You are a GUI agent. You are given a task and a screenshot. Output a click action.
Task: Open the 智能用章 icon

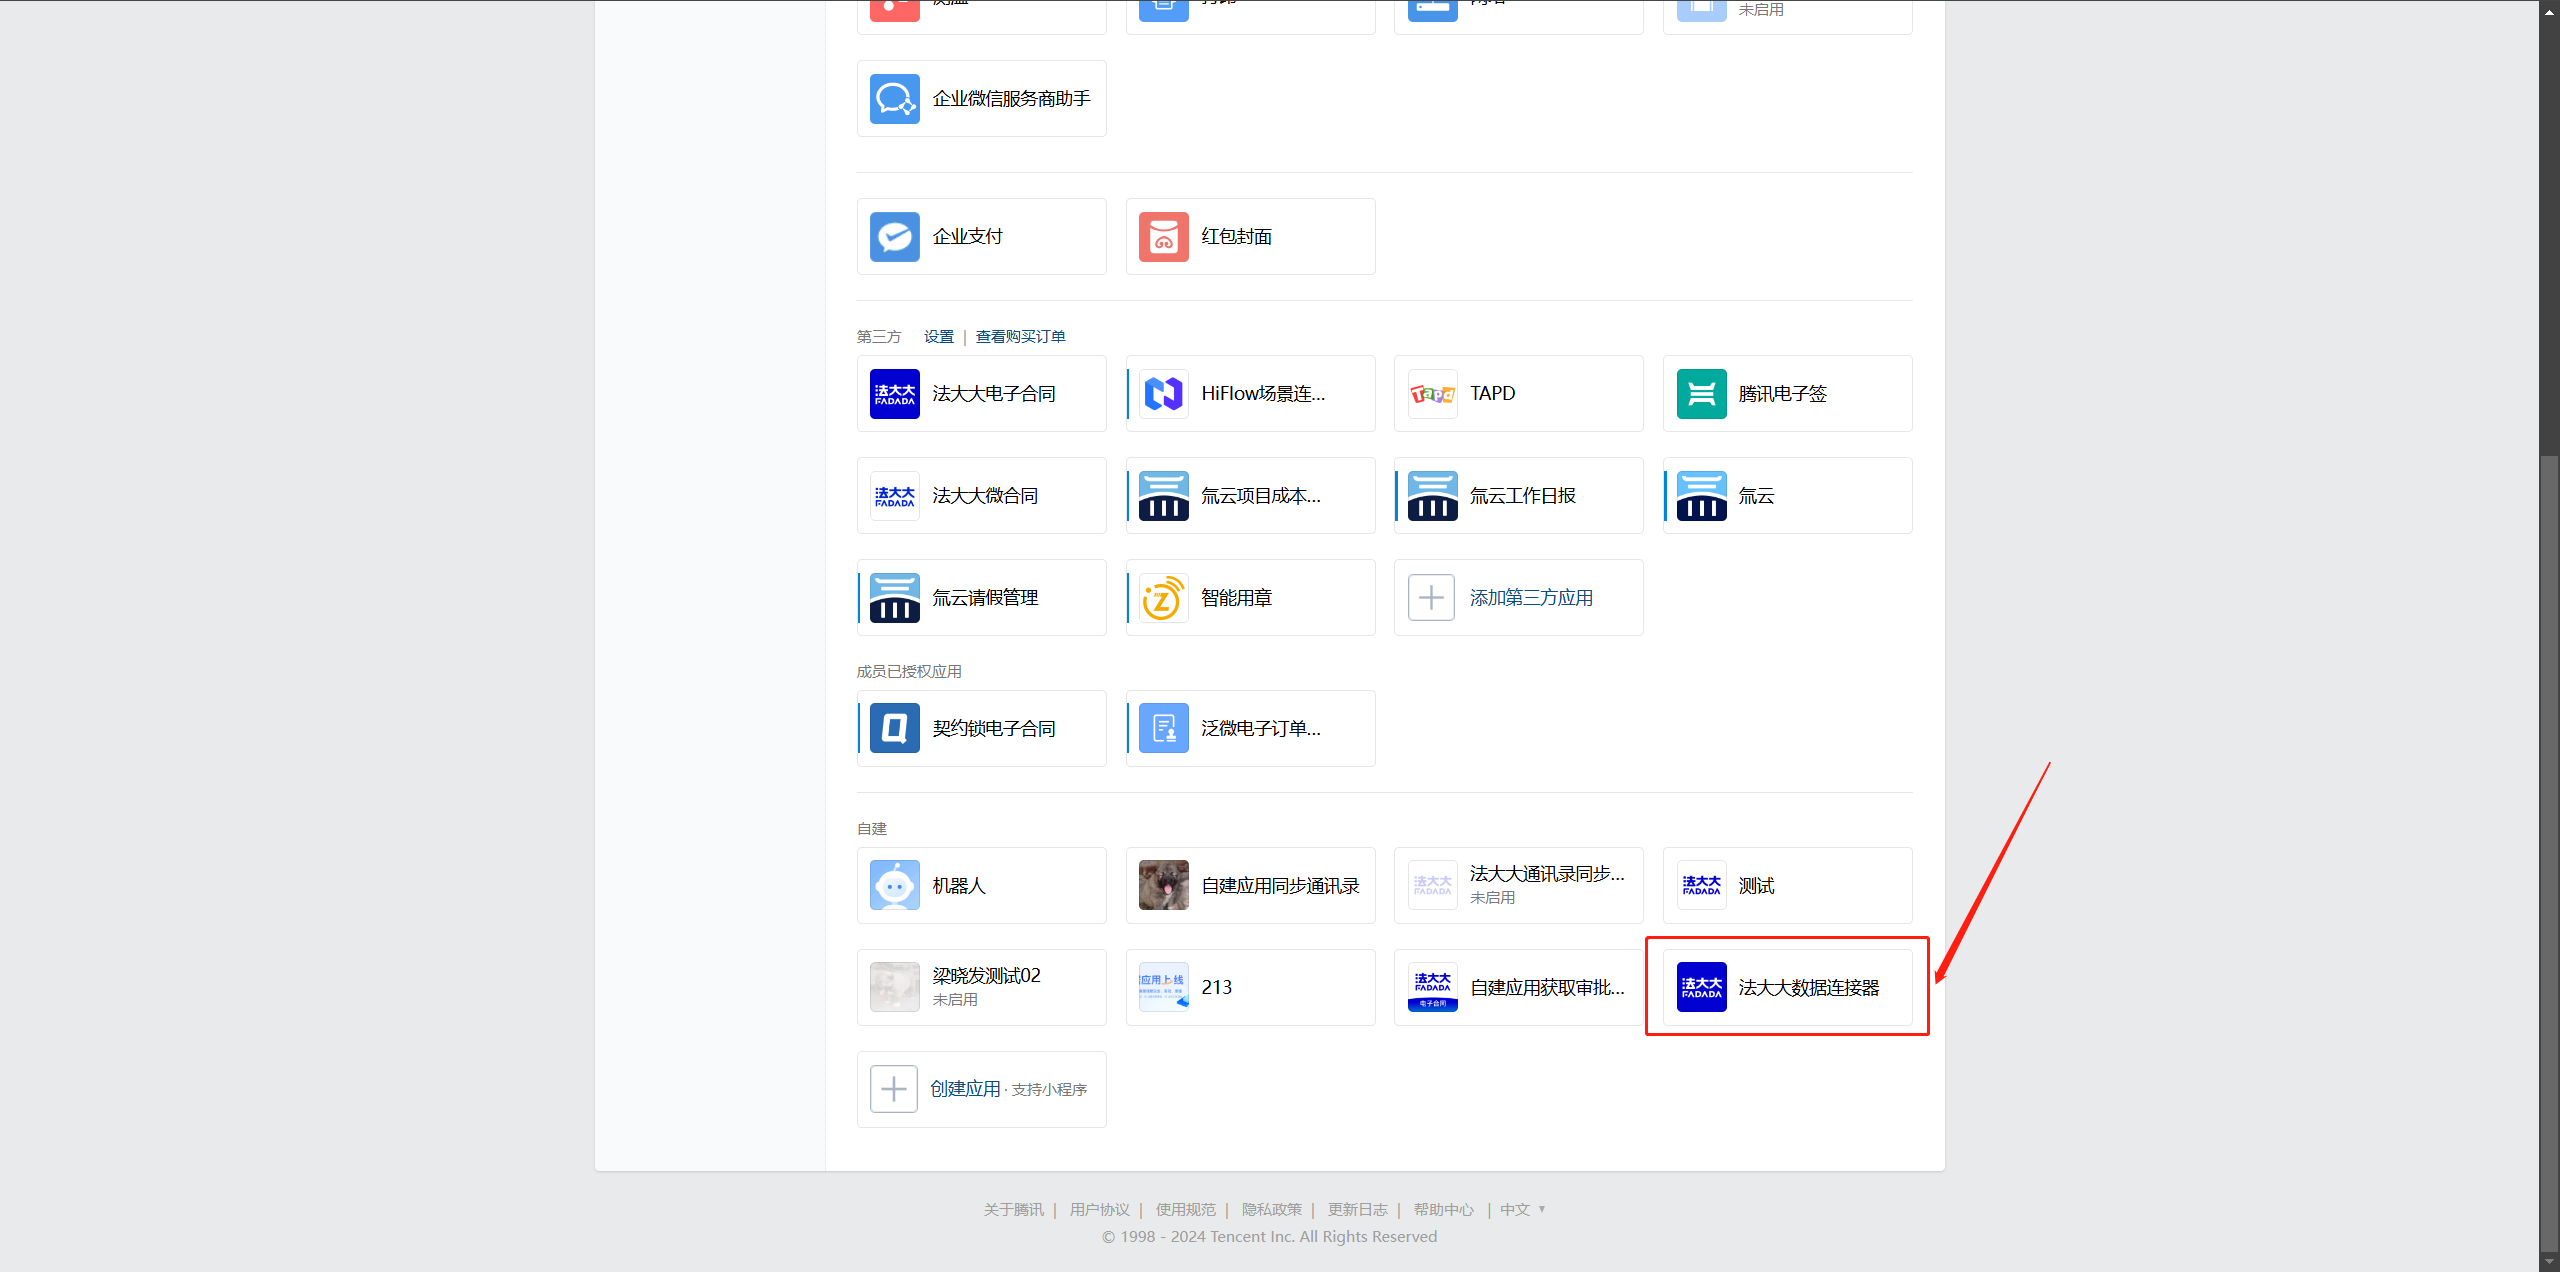pos(1163,598)
